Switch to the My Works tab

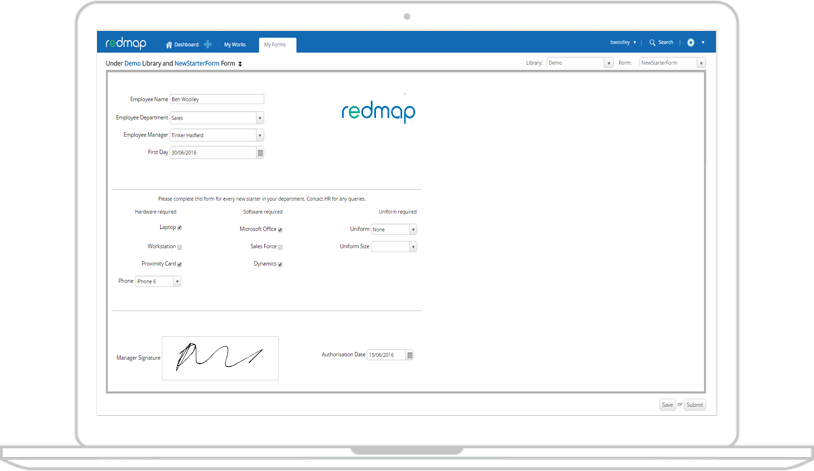coord(235,45)
